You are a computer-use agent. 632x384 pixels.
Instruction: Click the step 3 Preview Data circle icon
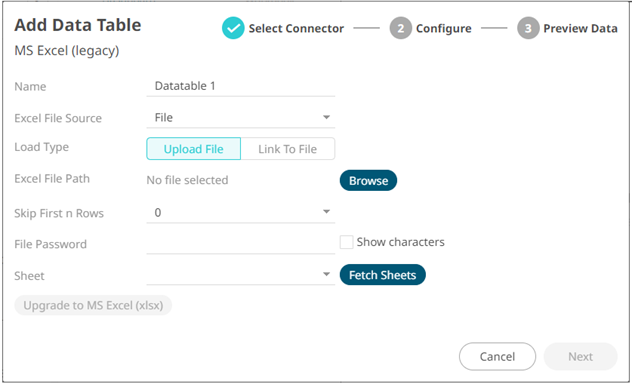coord(528,28)
